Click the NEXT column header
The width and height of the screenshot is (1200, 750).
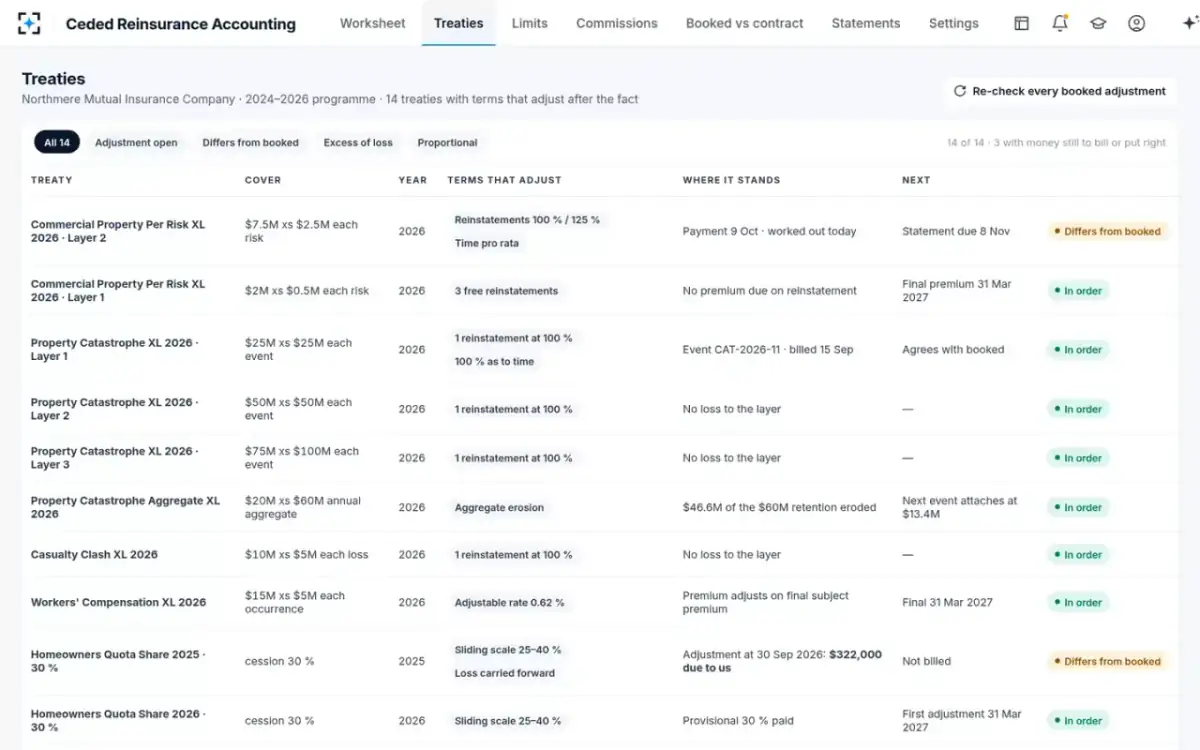point(916,180)
